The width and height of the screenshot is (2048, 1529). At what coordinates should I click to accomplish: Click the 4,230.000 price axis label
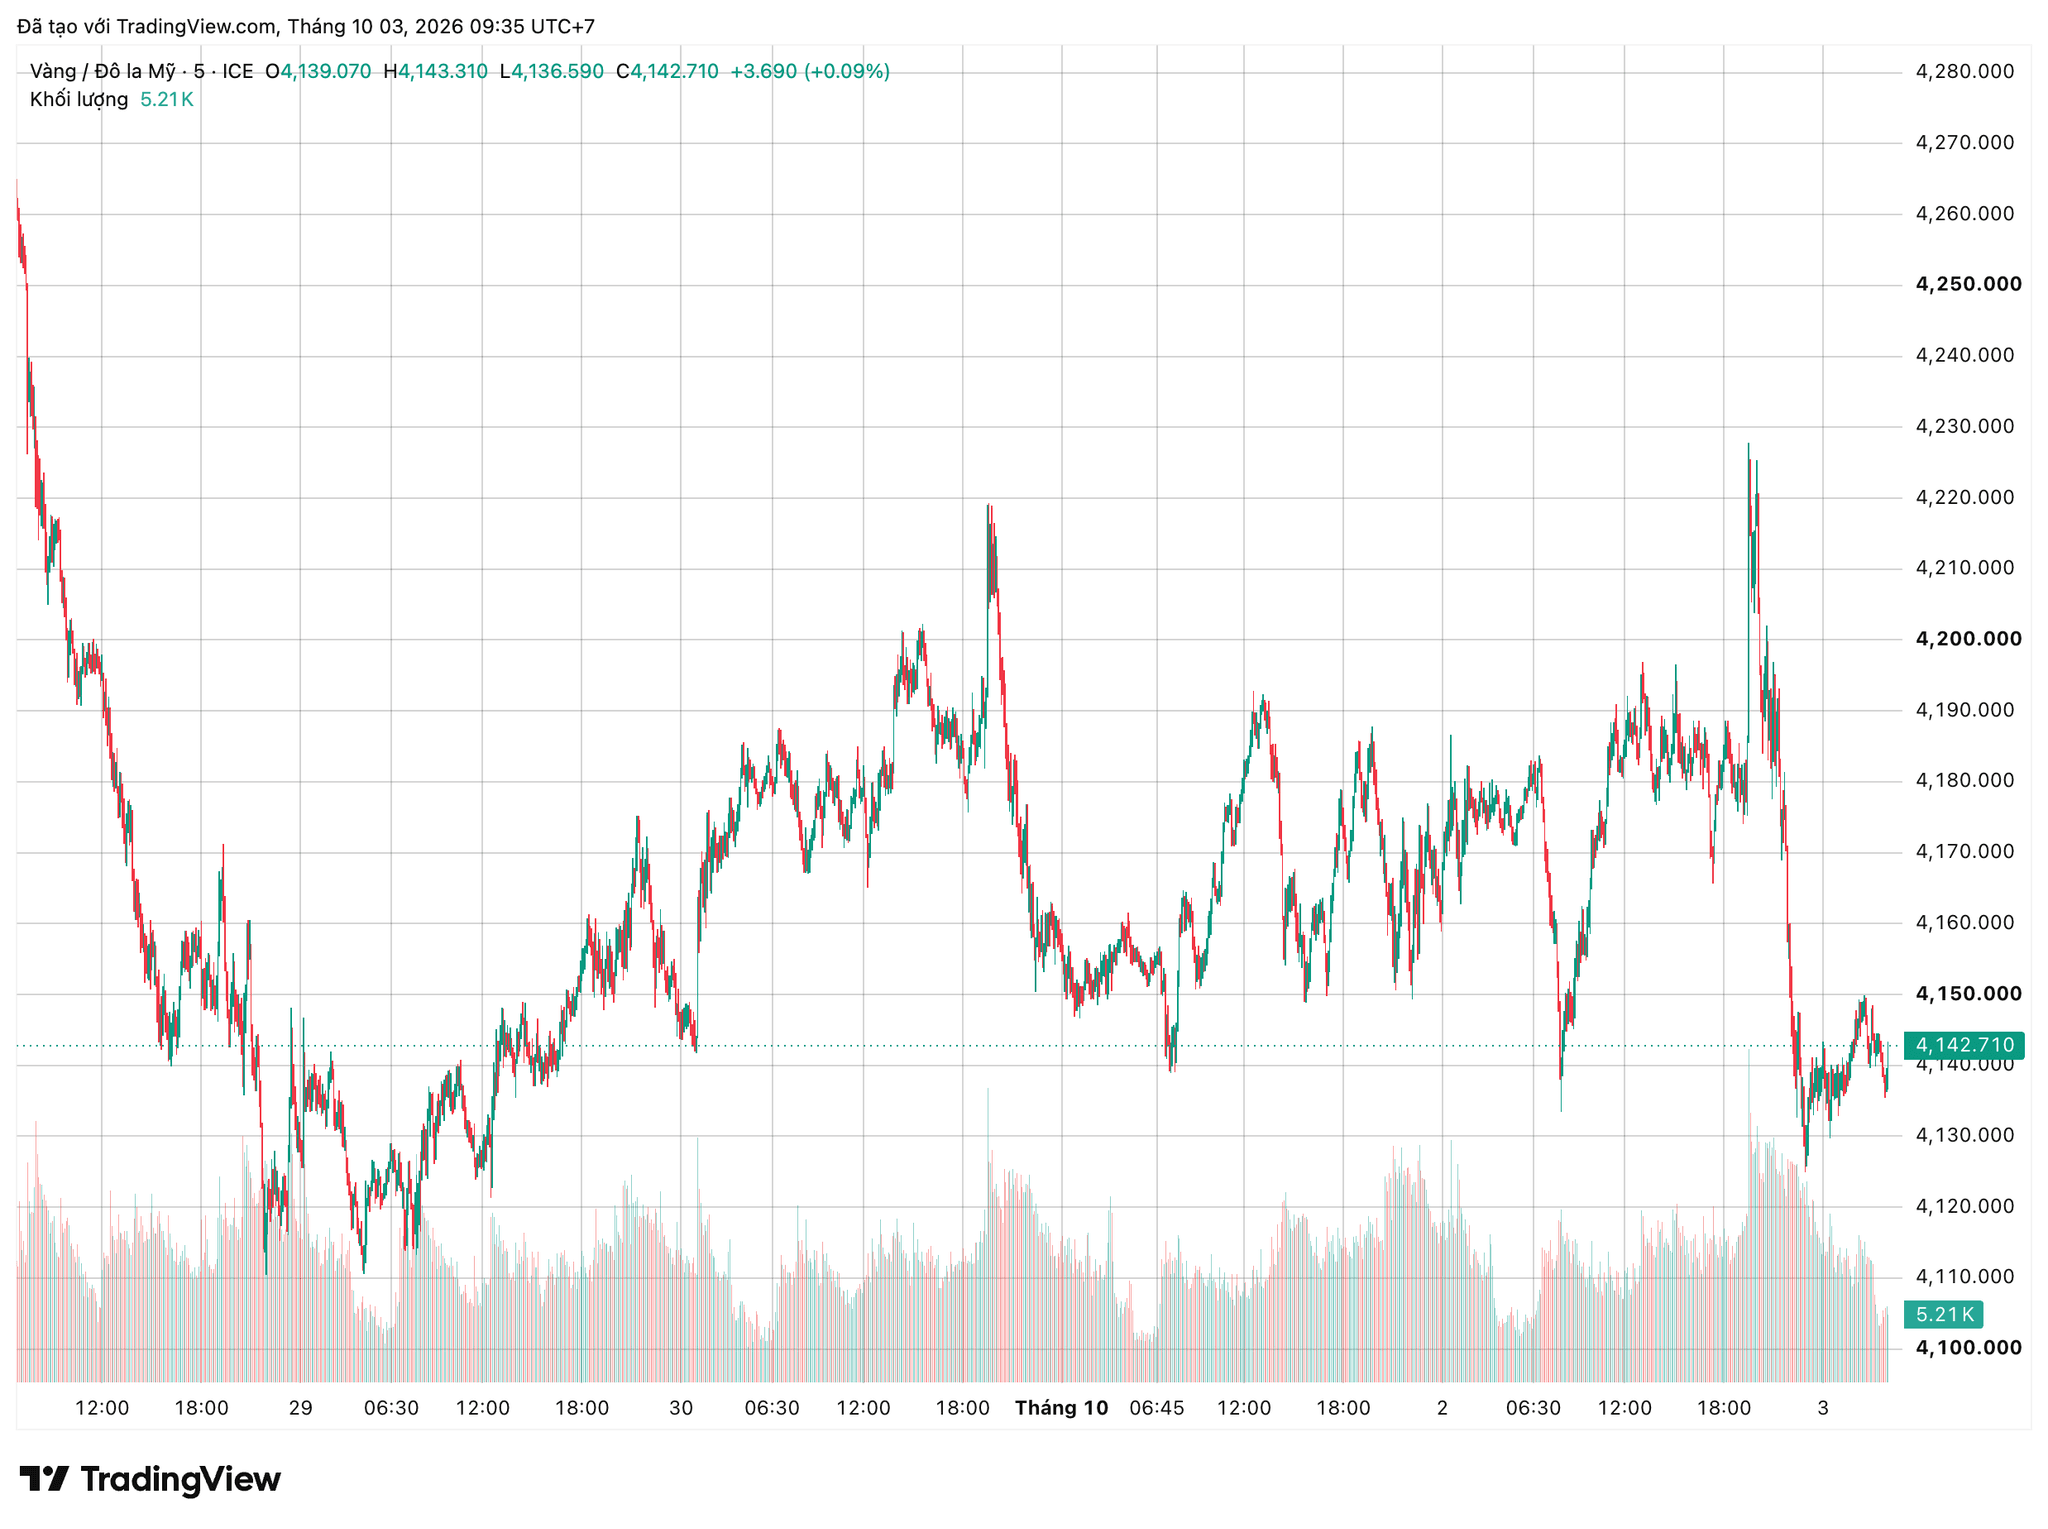[x=1964, y=427]
